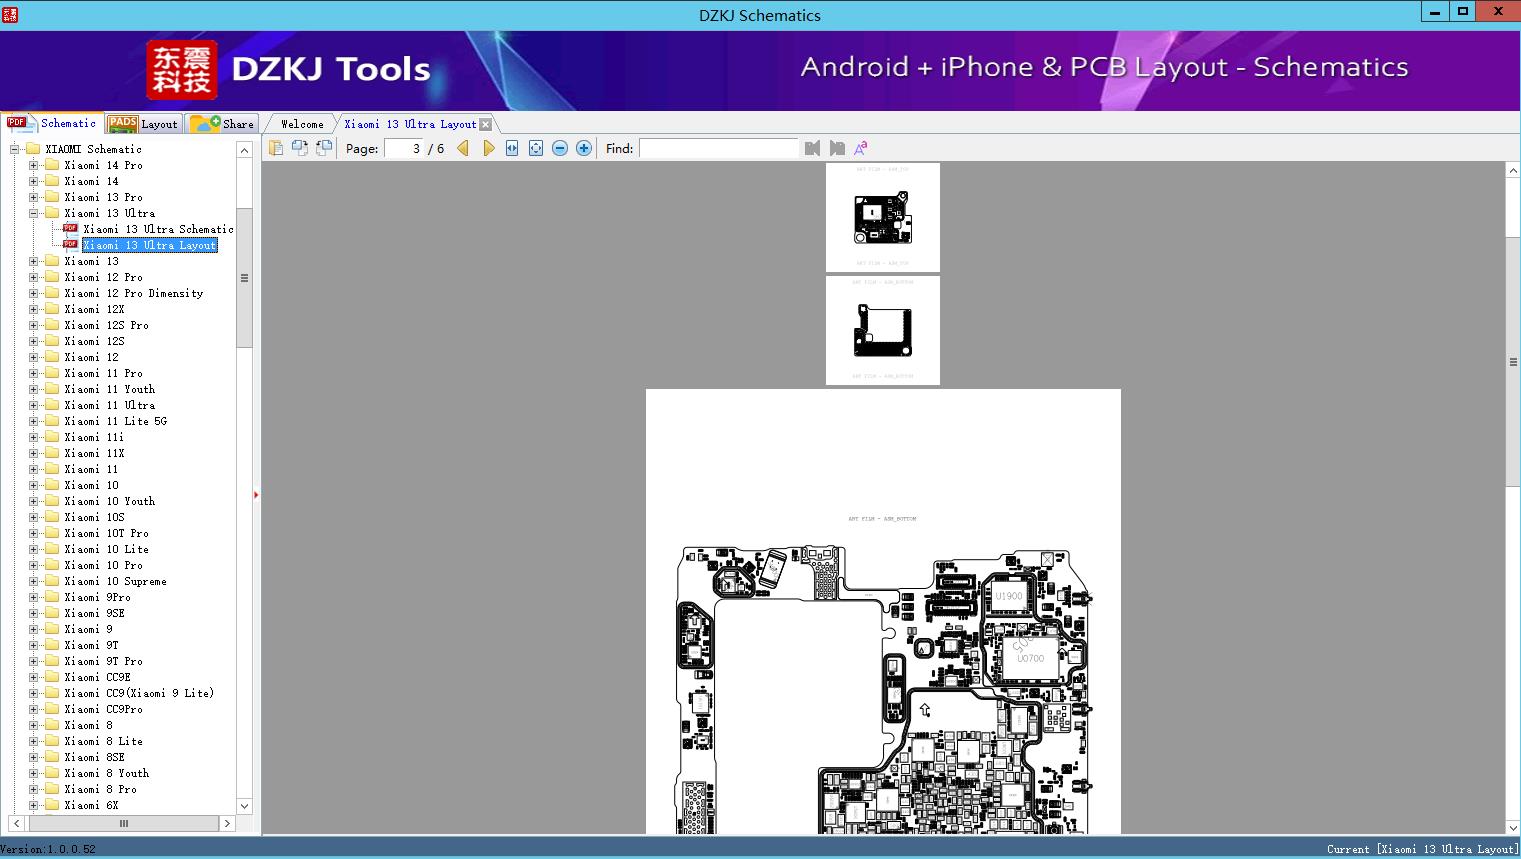Expand the Xiaomi 12X folder

click(x=33, y=309)
